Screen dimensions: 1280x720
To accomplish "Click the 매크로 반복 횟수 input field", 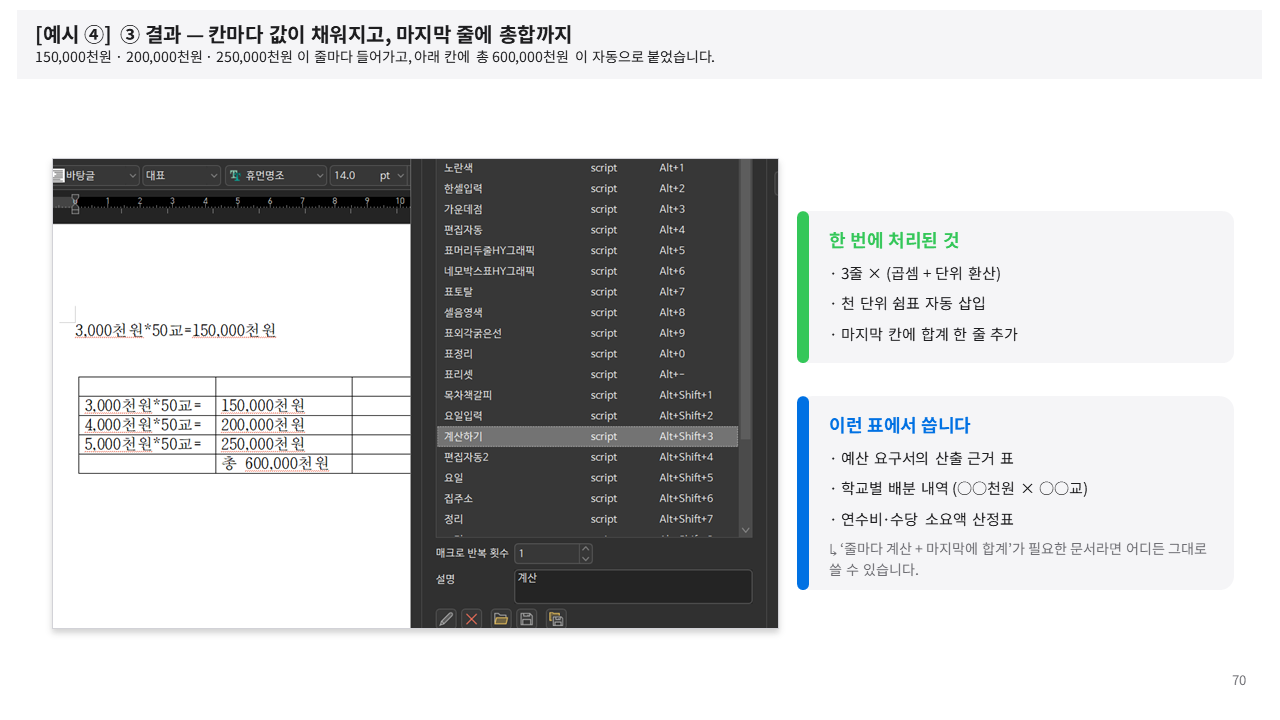I will click(x=547, y=553).
